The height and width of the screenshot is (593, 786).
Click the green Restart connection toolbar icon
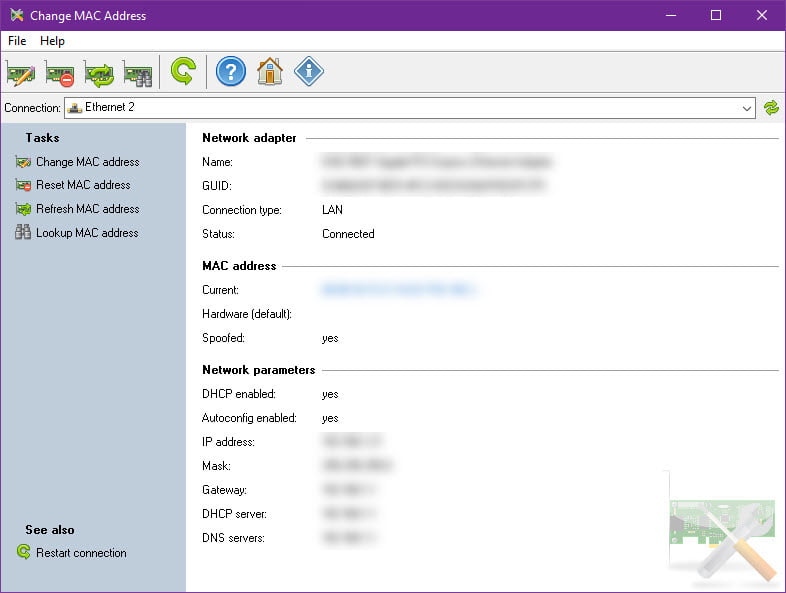pos(183,72)
